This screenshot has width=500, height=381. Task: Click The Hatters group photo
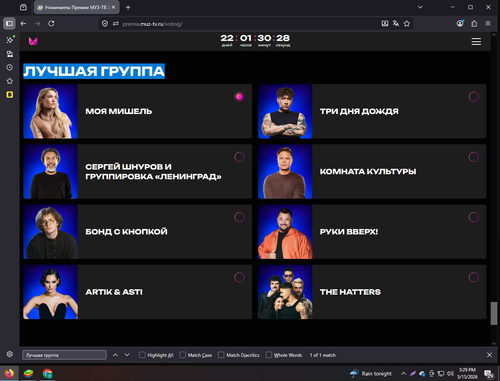(x=285, y=292)
